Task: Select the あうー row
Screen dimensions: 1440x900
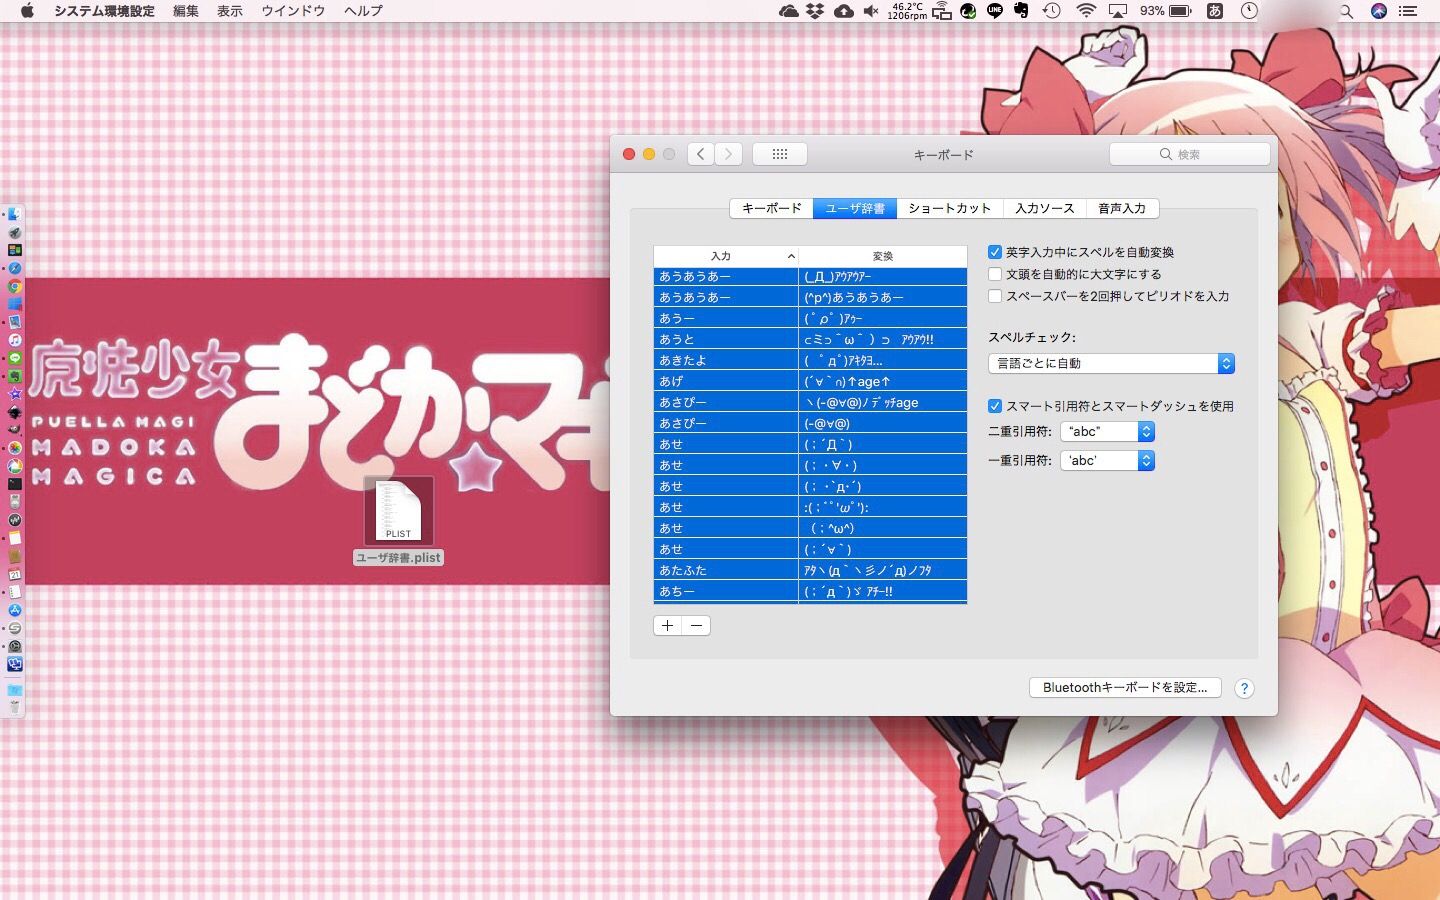Action: click(x=810, y=318)
